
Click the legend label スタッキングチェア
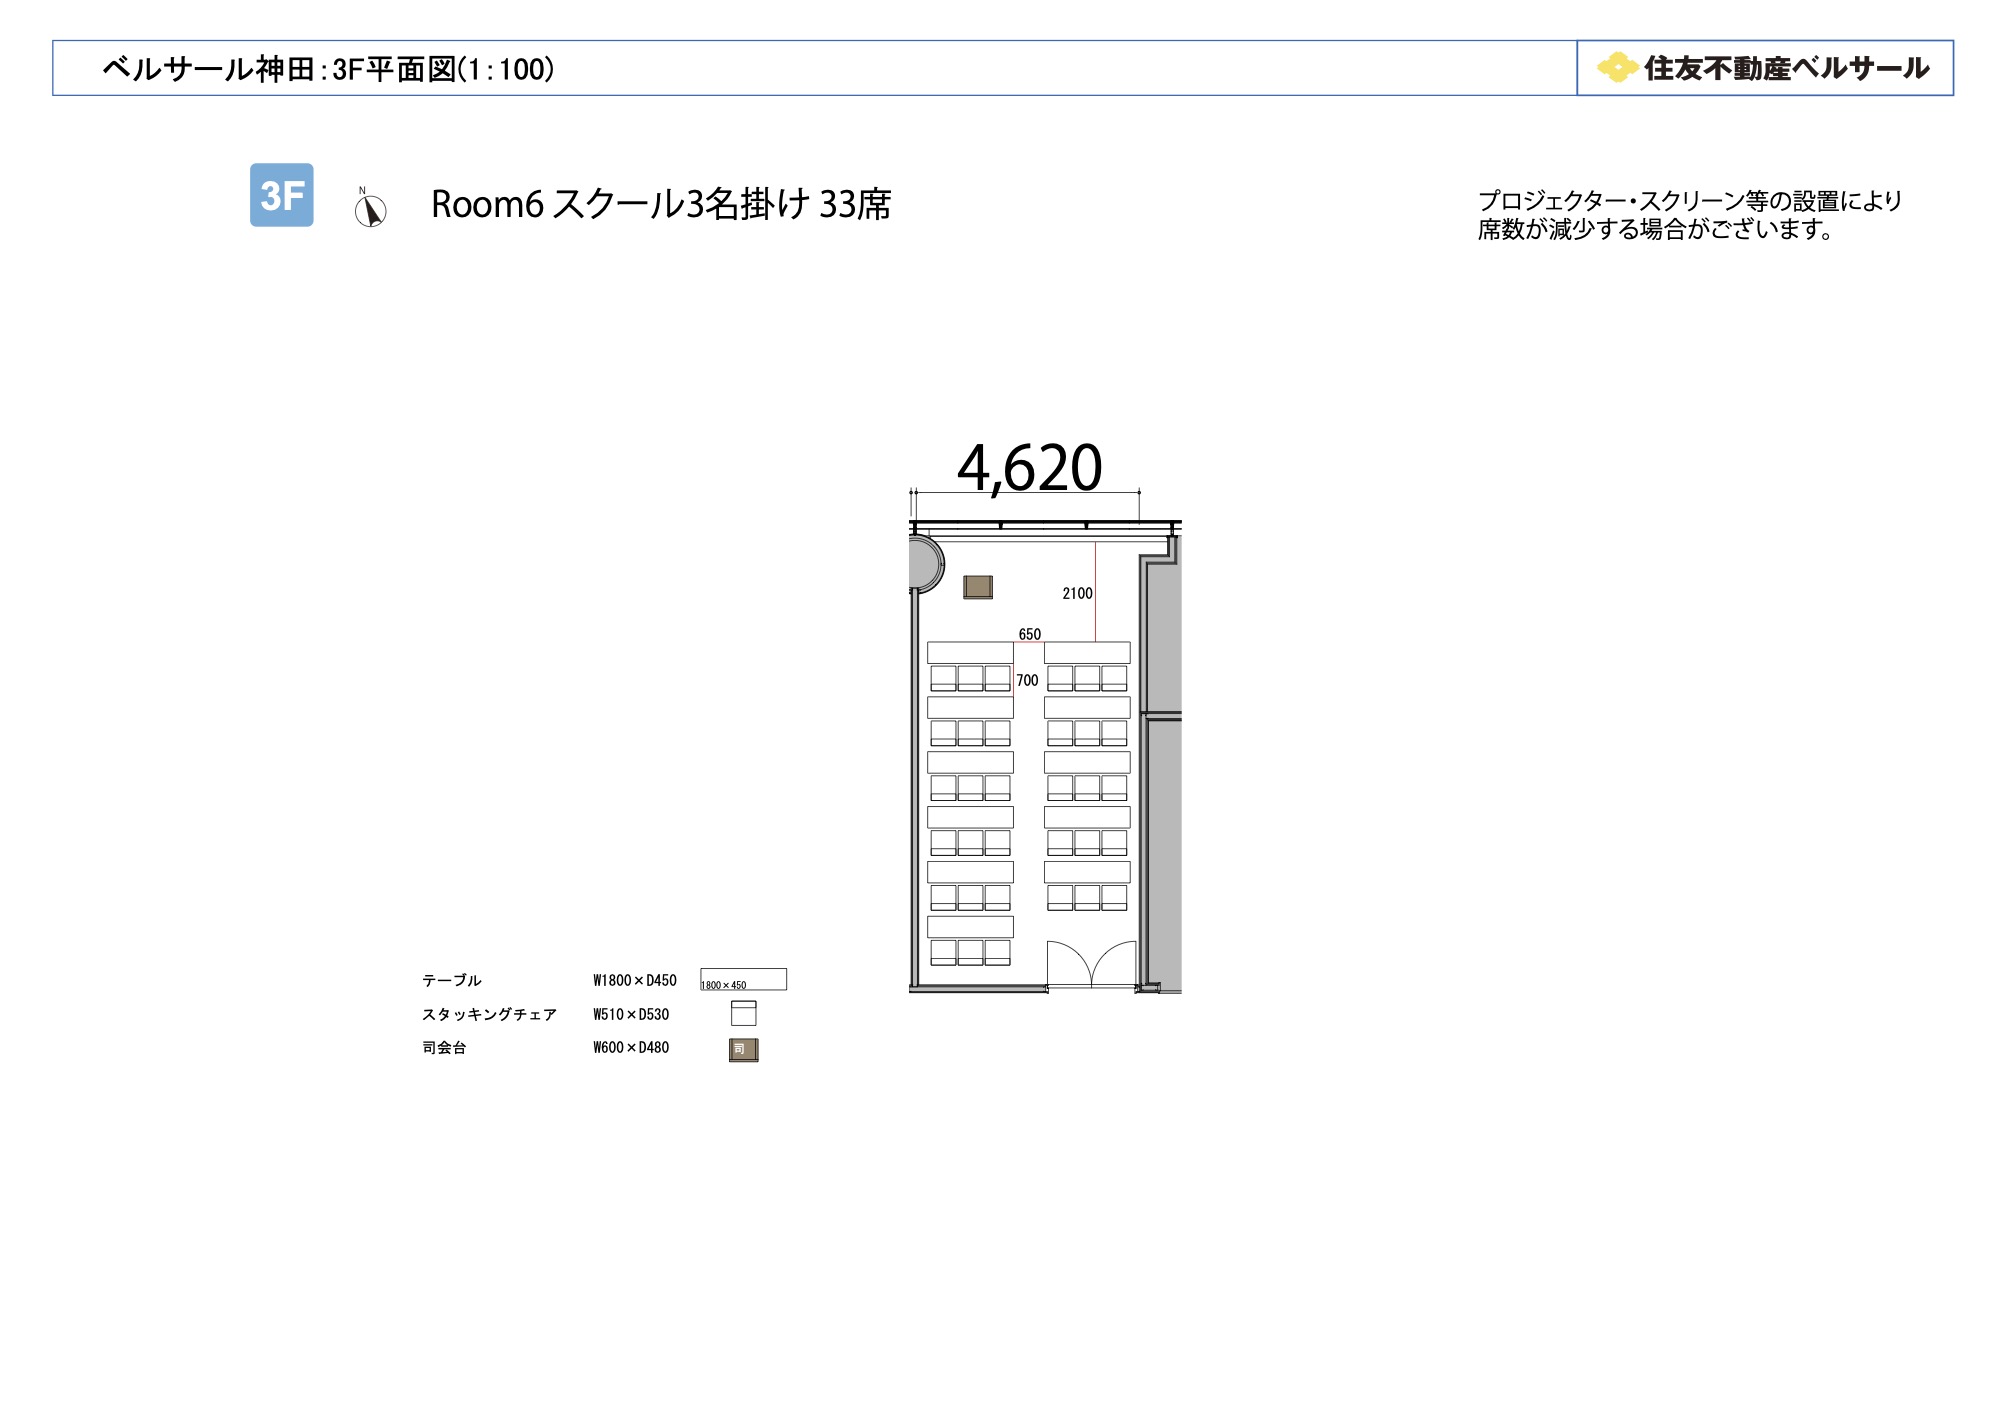[x=489, y=1014]
